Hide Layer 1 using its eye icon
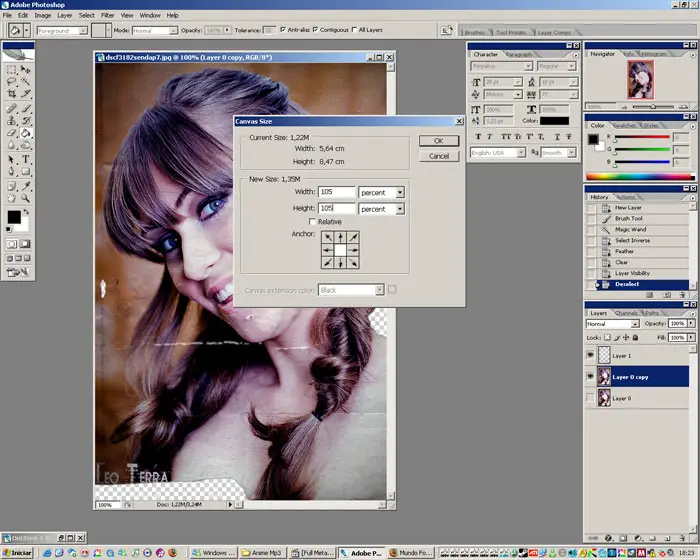700x560 pixels. click(x=590, y=355)
